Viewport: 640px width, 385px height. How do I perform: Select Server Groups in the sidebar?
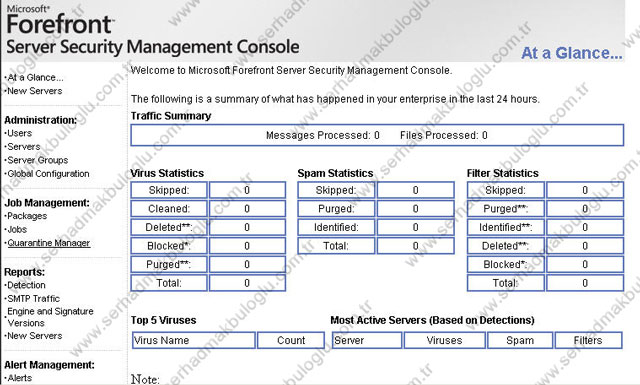[38, 160]
